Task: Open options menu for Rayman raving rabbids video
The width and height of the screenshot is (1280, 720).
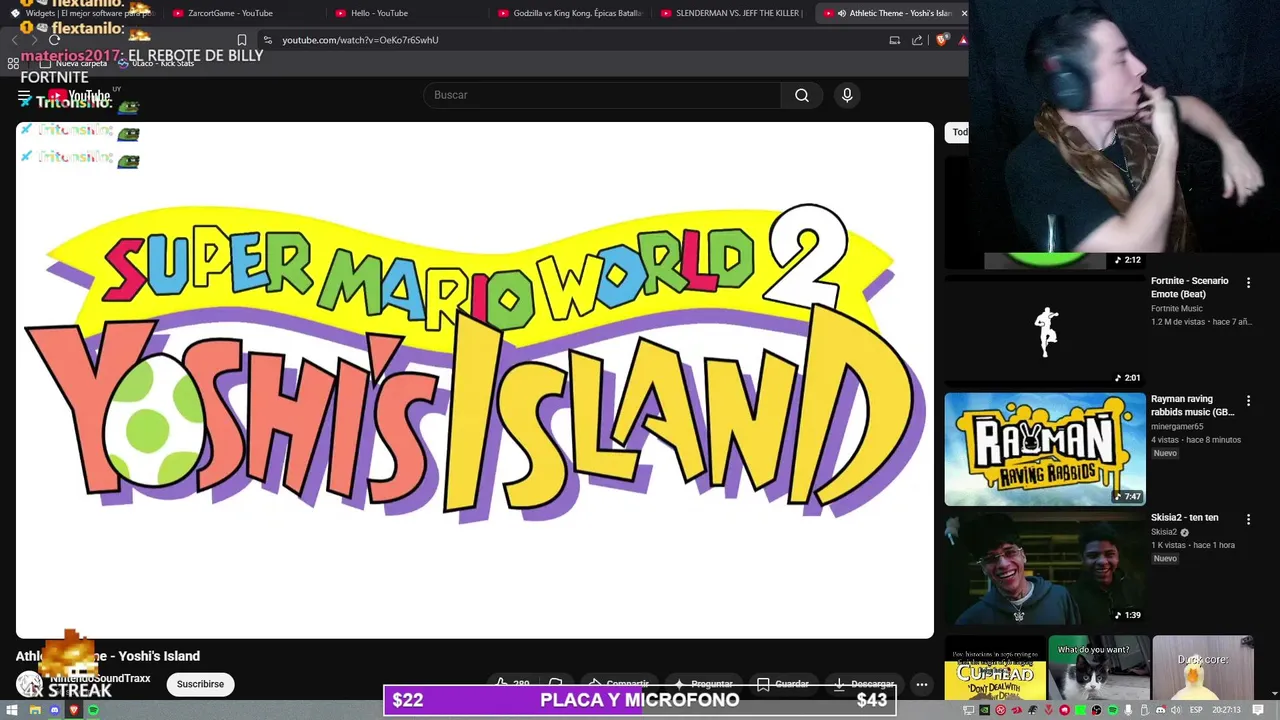Action: pos(1248,401)
